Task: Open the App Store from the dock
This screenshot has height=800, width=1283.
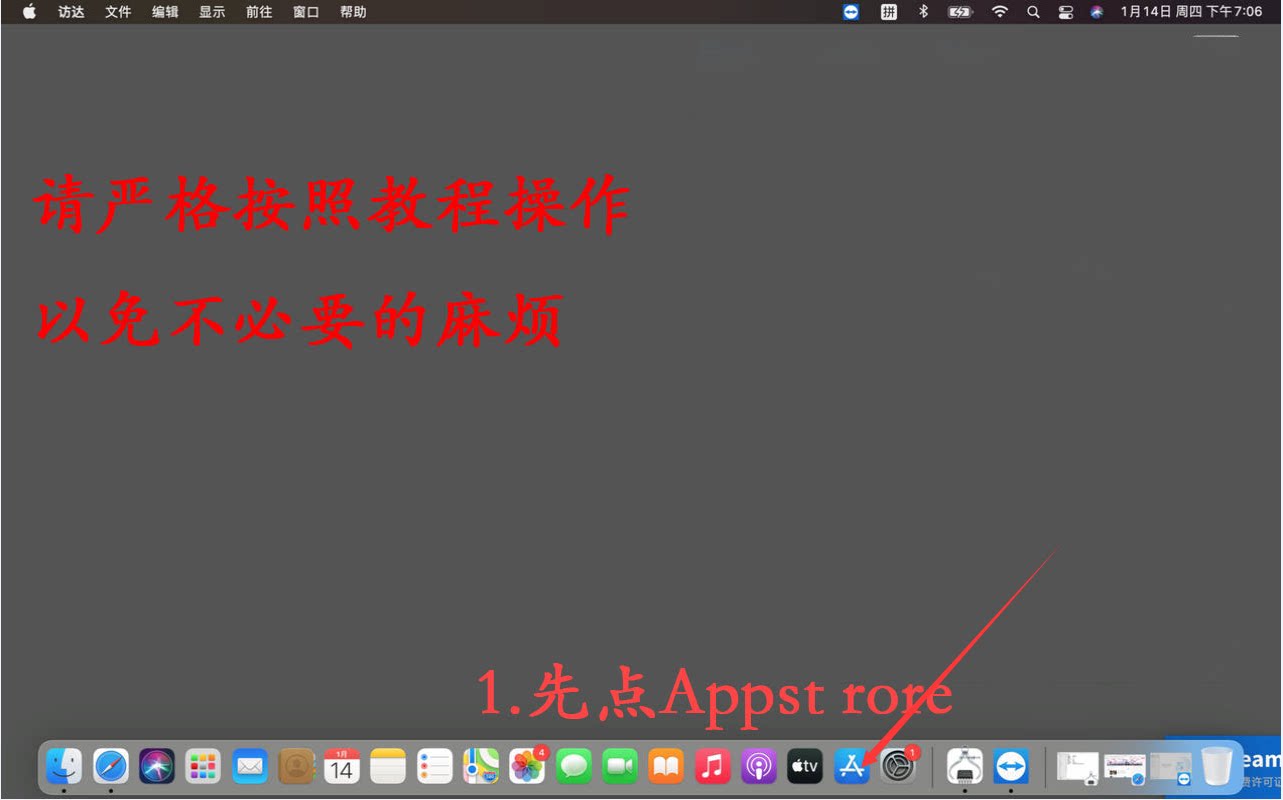Action: click(x=850, y=766)
